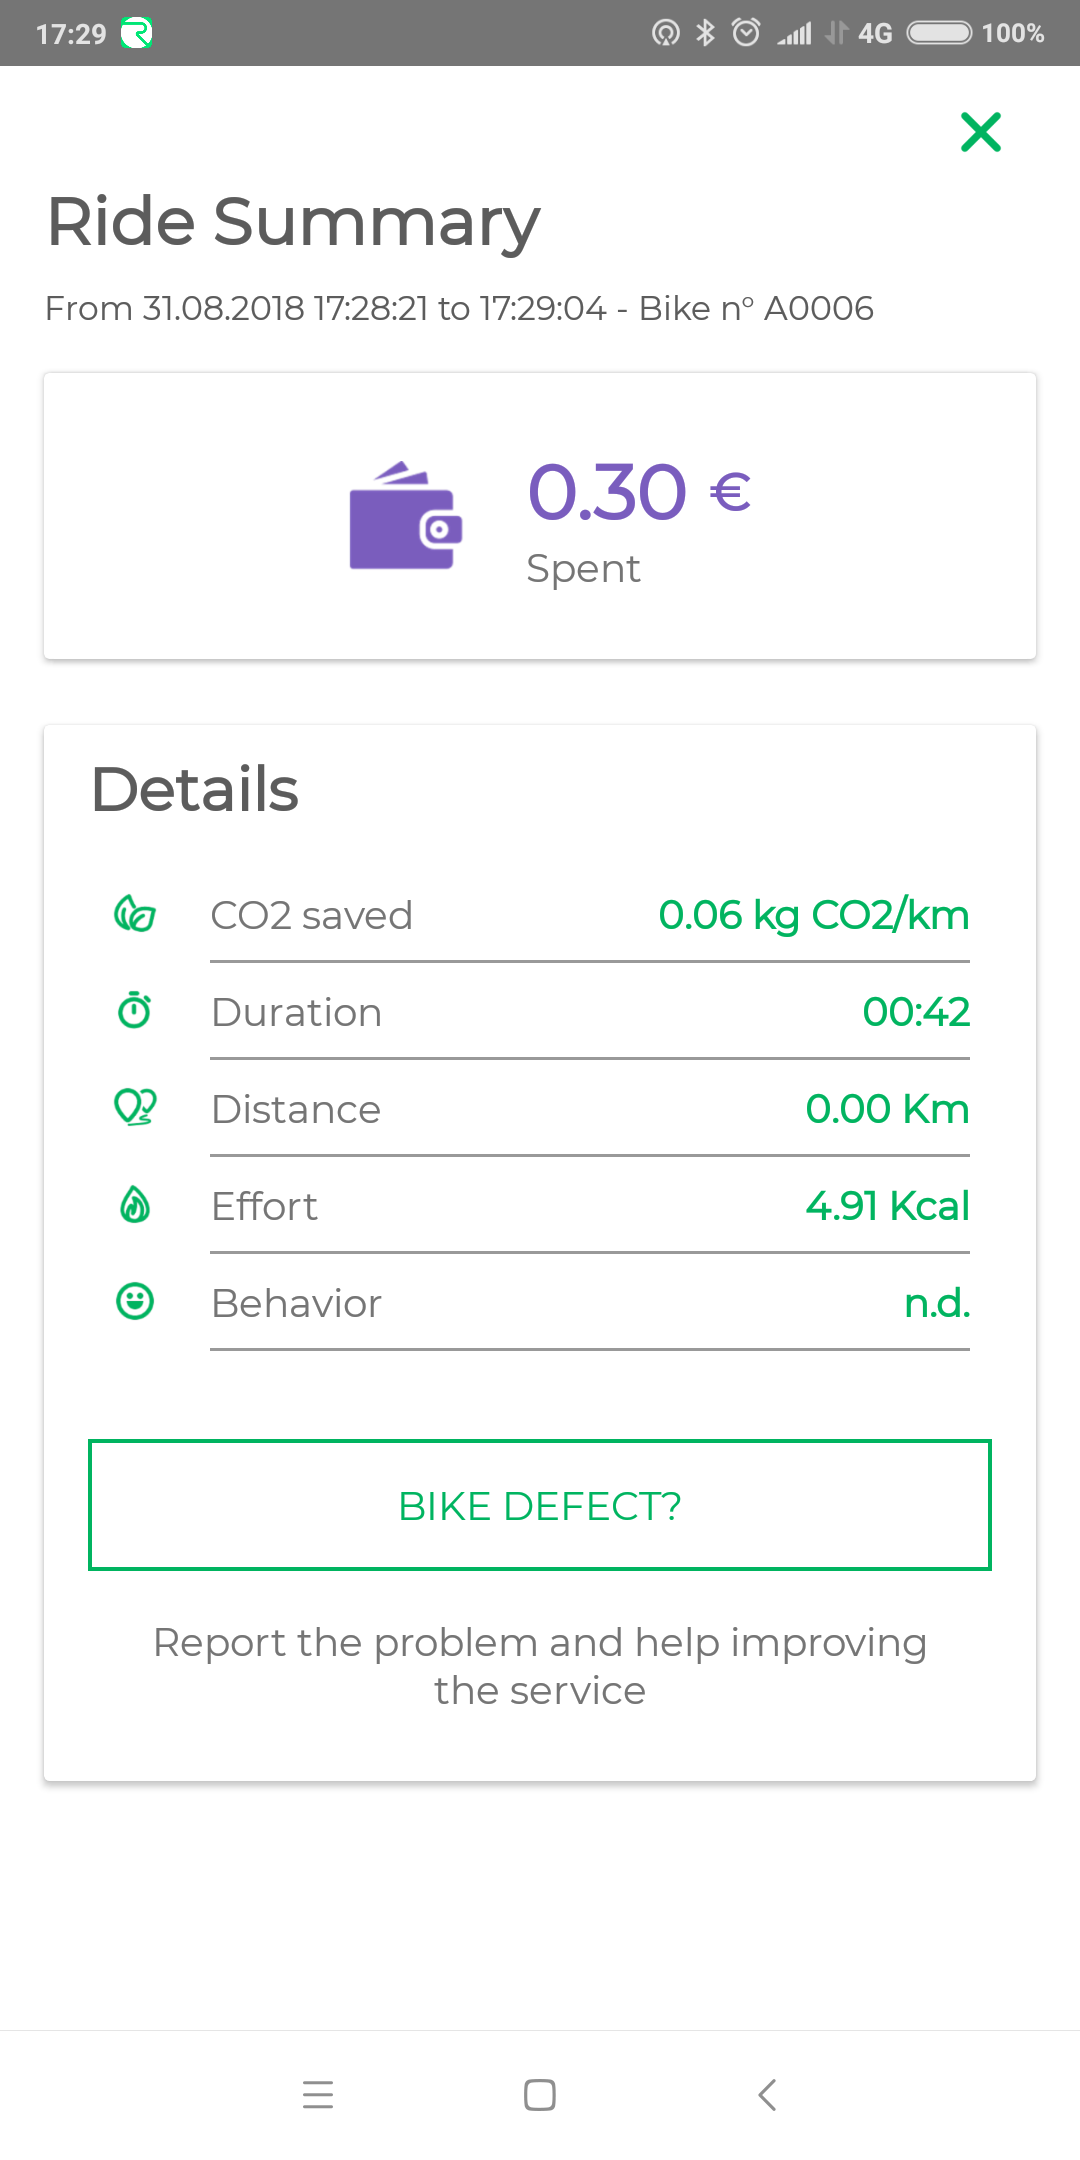Tap the Ride Summary heading
The image size is (1080, 2160).
(x=293, y=222)
